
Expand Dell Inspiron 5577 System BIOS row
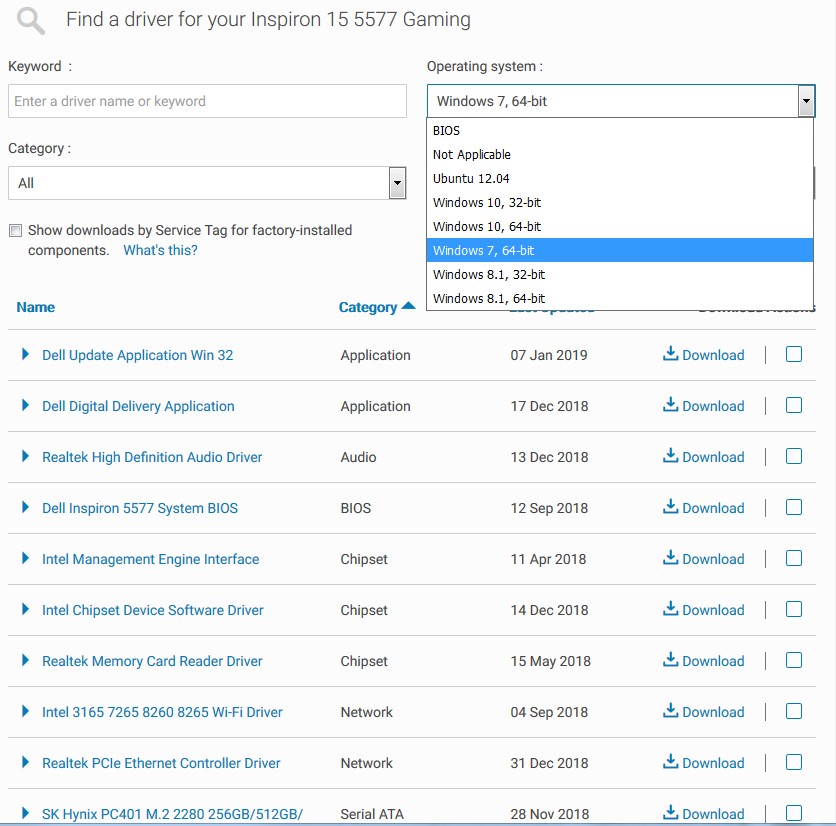point(25,507)
